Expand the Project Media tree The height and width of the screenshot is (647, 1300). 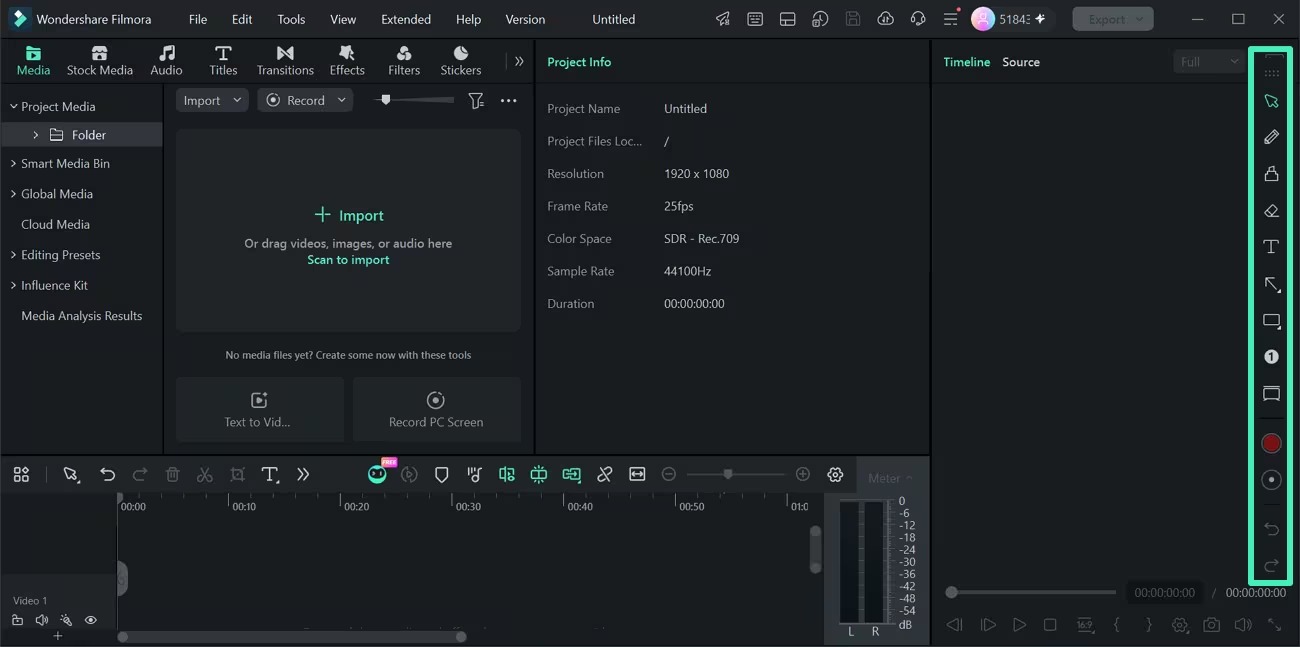click(14, 106)
